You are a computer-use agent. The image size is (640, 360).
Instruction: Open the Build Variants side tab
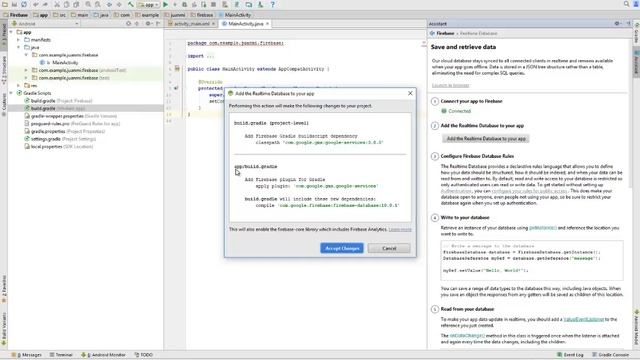click(4, 329)
